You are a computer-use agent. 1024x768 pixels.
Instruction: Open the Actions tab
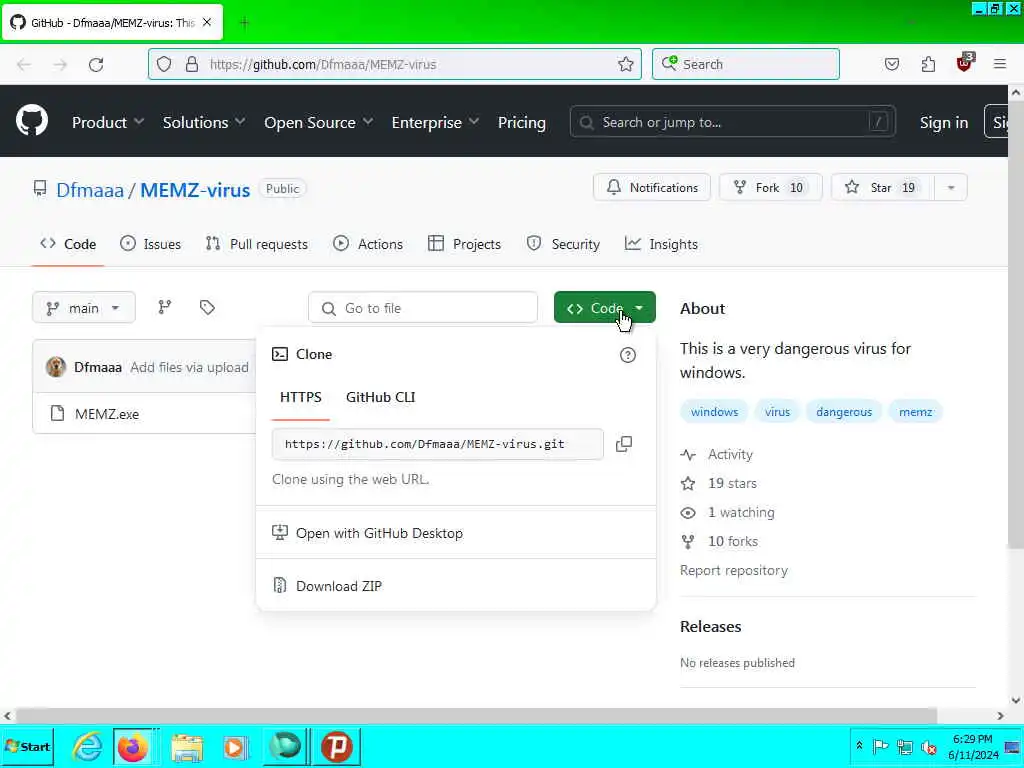pos(368,244)
